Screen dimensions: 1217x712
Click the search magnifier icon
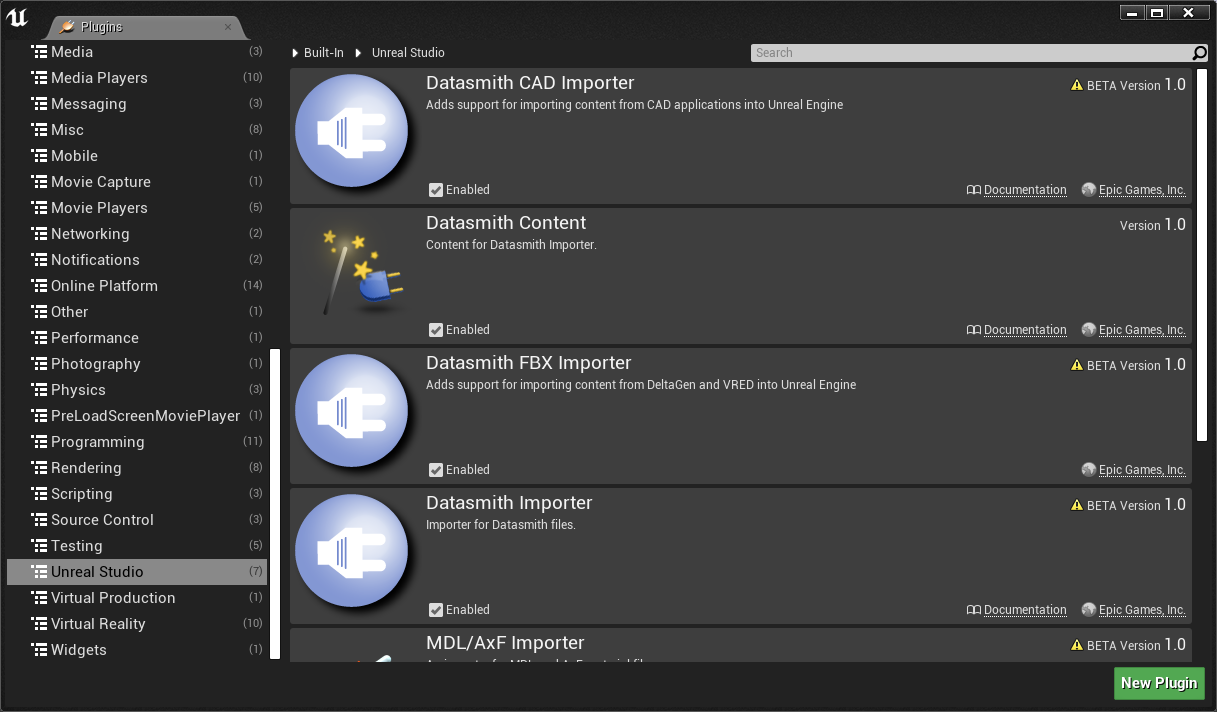point(1199,53)
